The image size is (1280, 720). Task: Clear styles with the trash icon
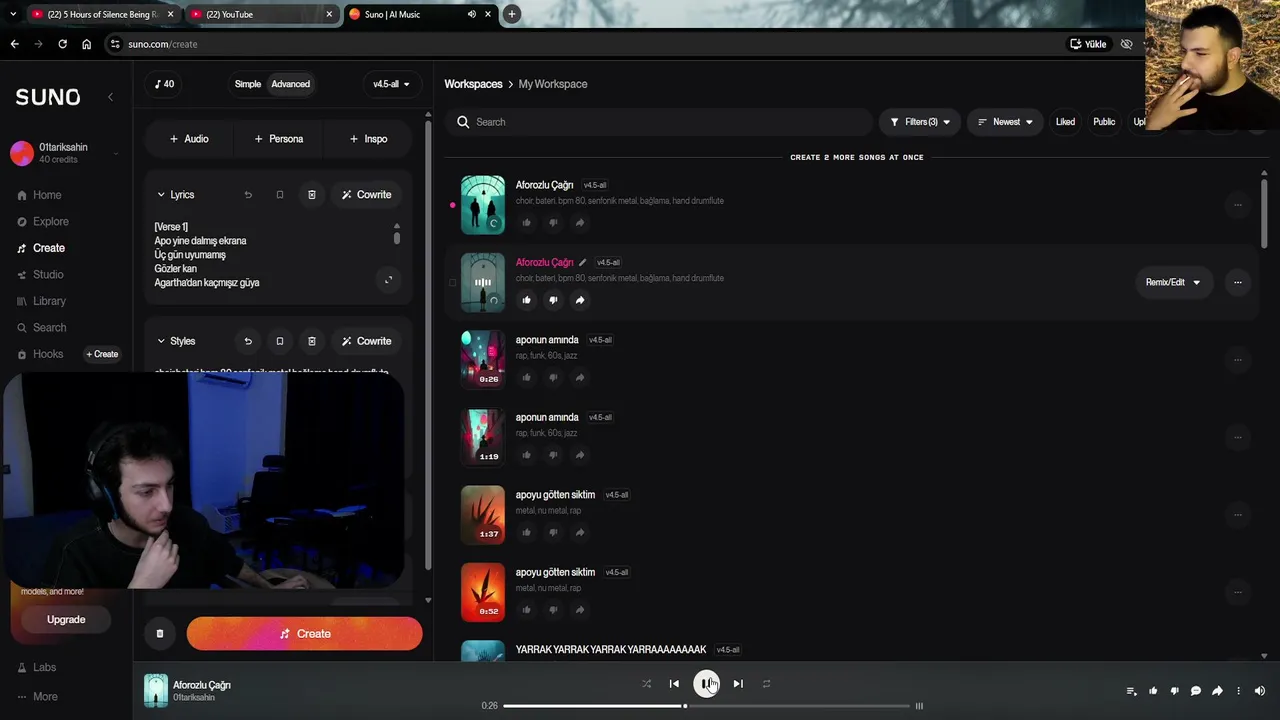312,341
